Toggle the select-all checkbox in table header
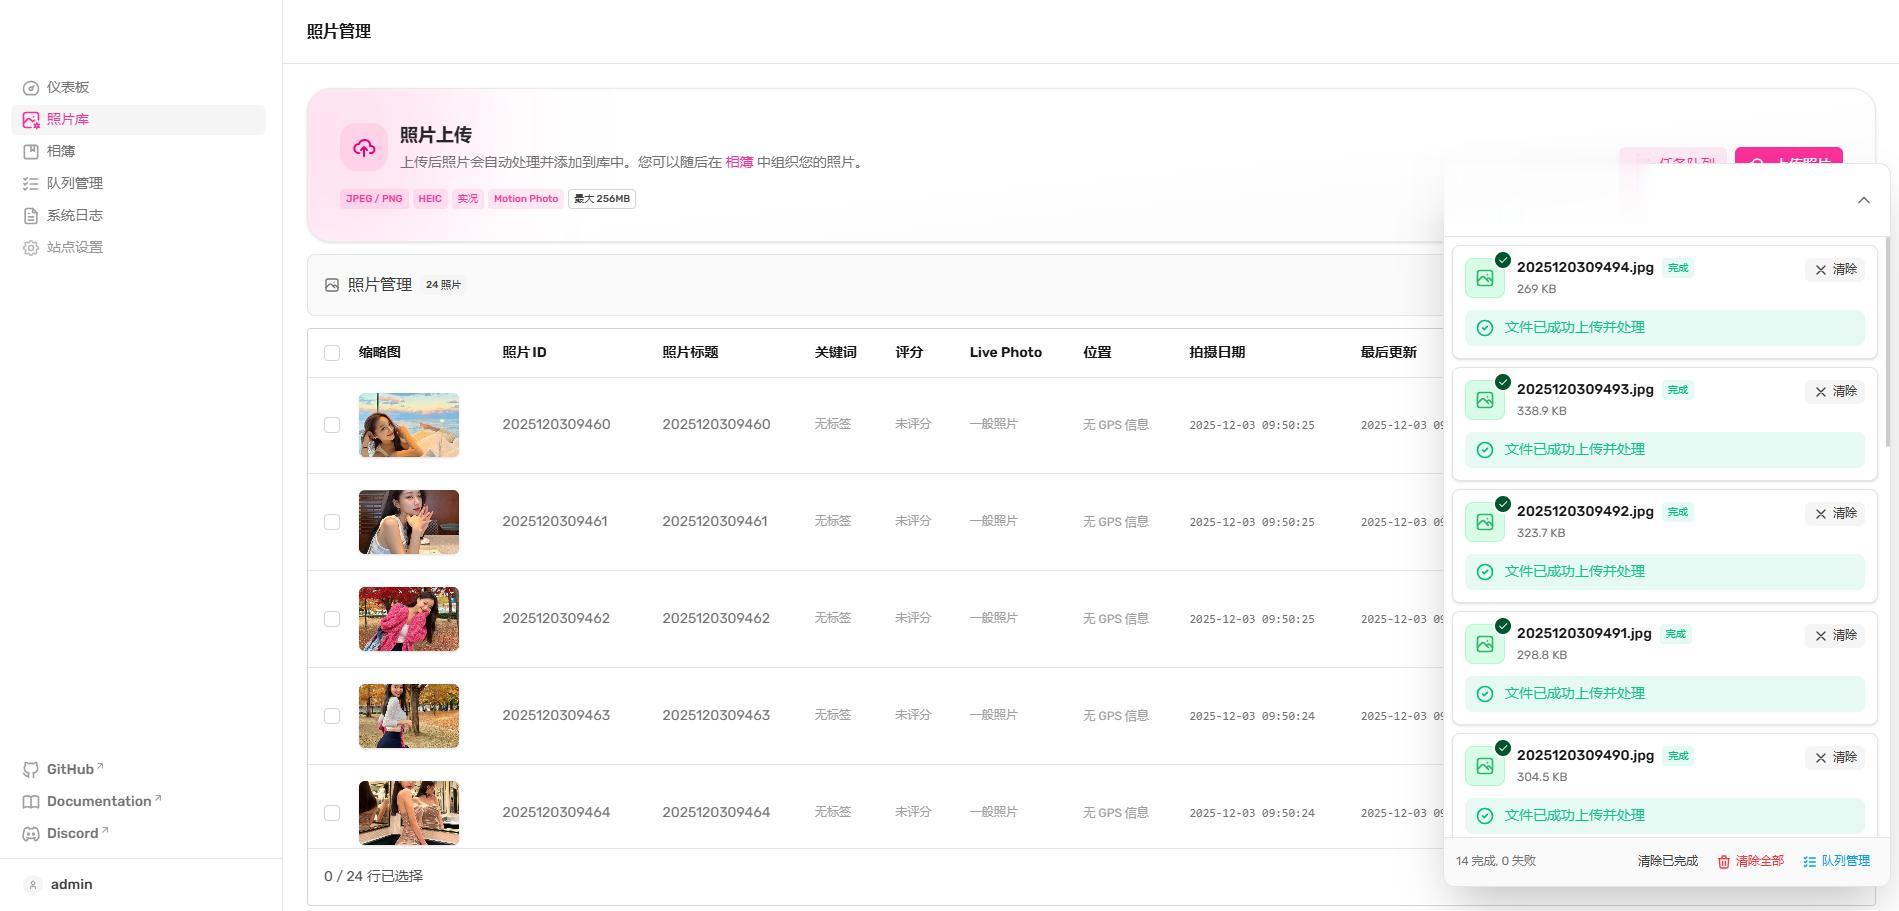This screenshot has width=1899, height=911. [x=332, y=352]
